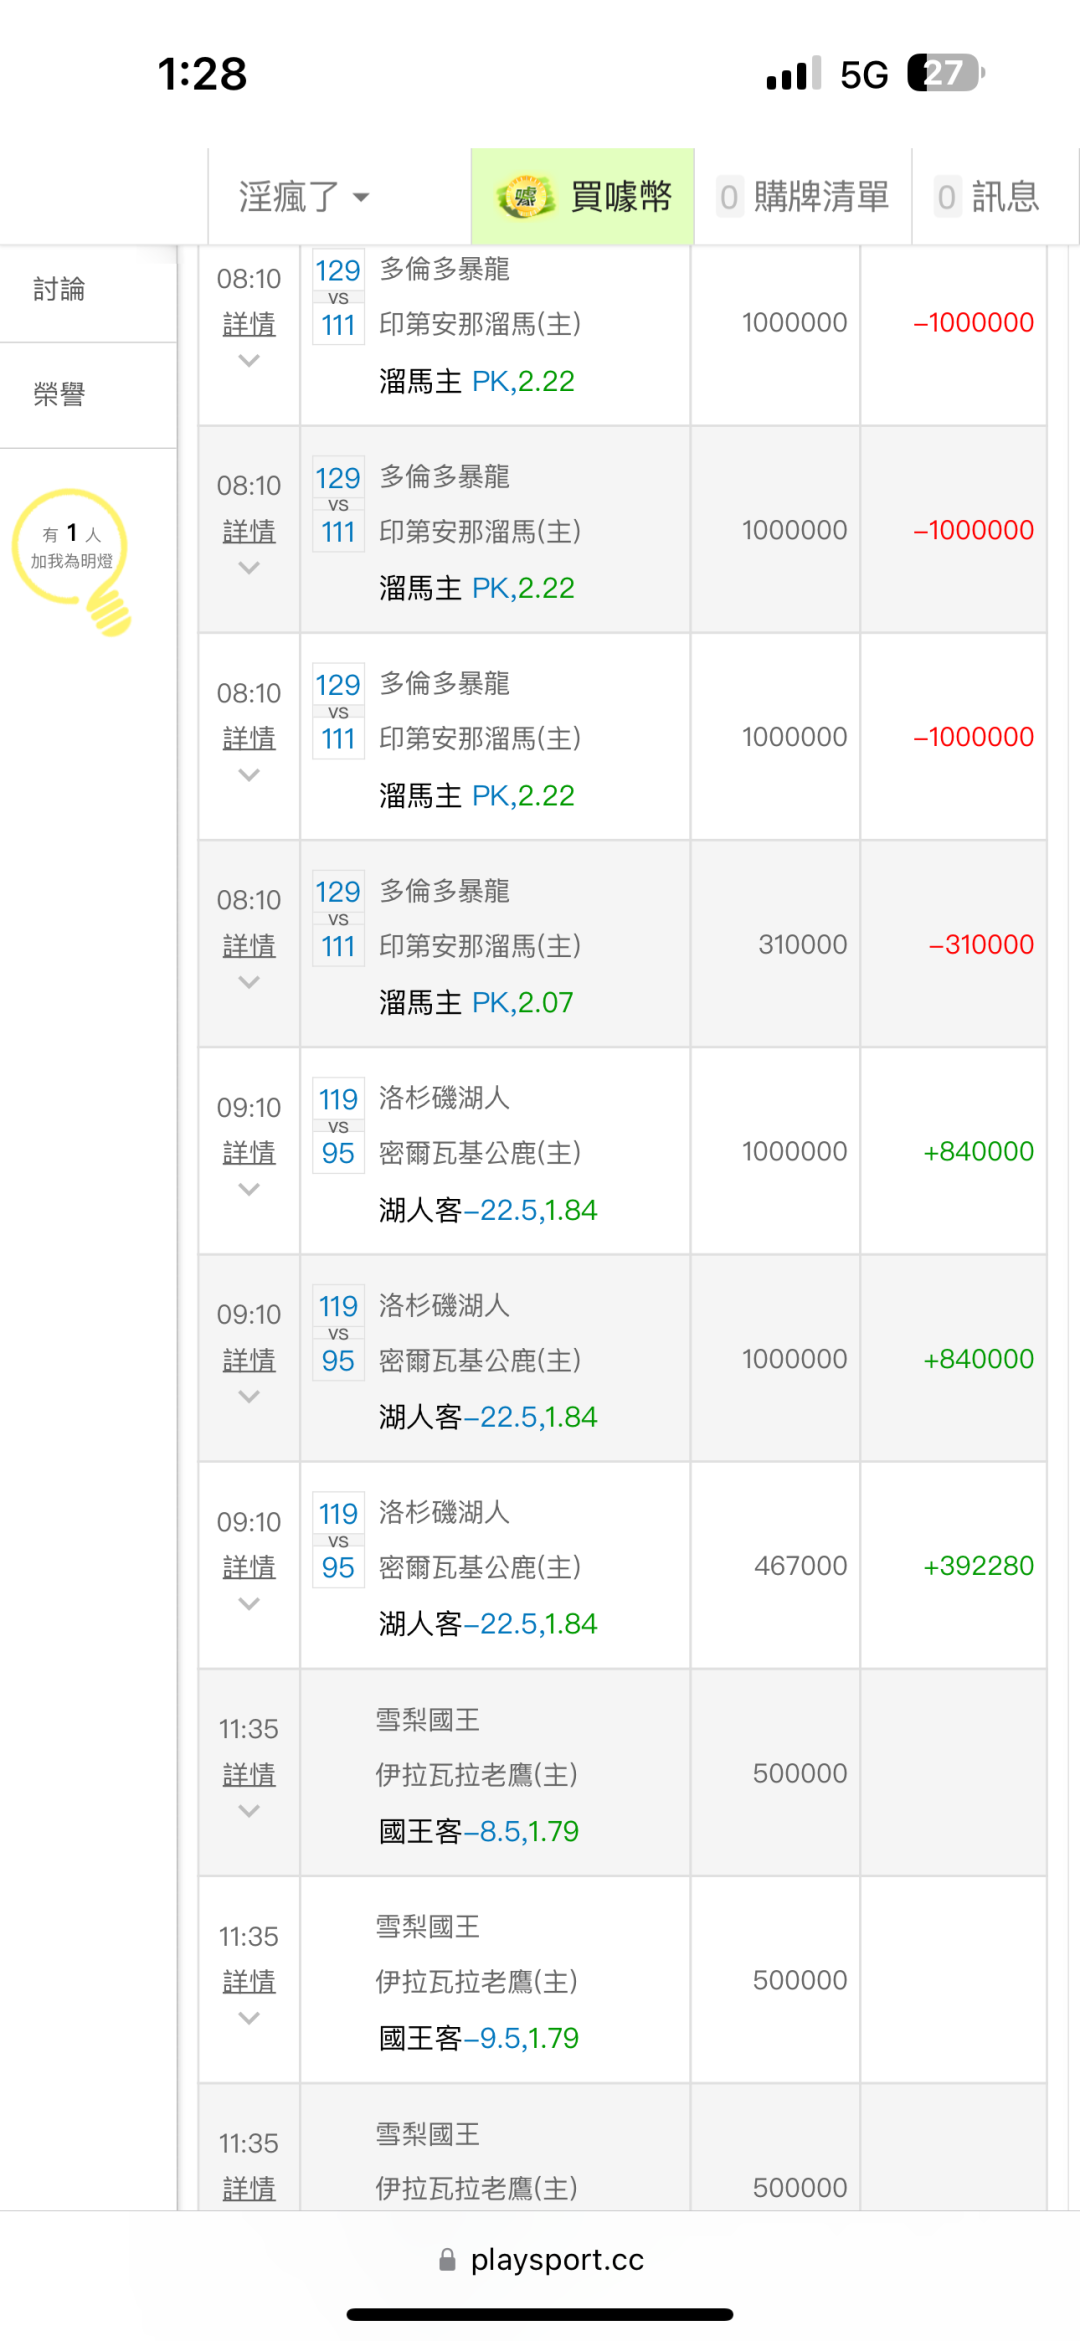The image size is (1080, 2341).
Task: Tap the battery indicator in status bar
Action: pos(945,74)
